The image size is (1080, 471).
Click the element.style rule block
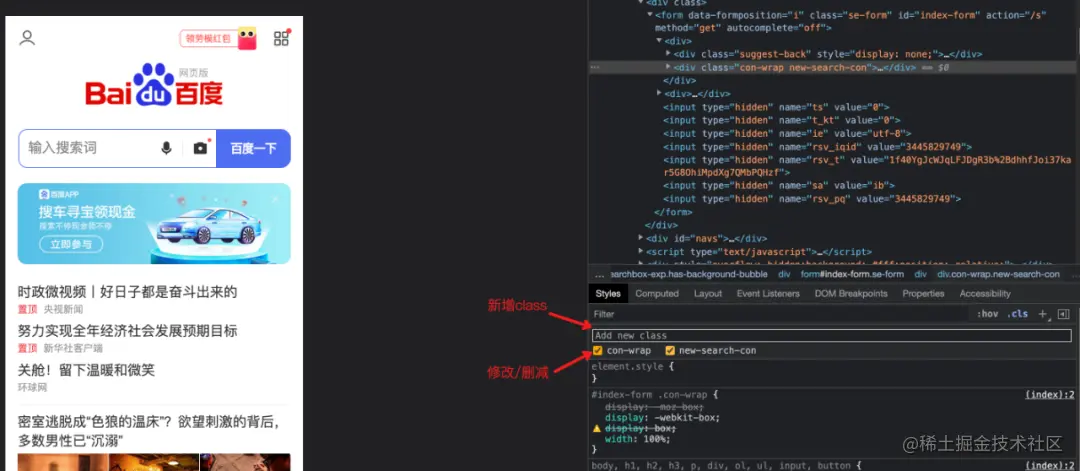[x=831, y=372]
